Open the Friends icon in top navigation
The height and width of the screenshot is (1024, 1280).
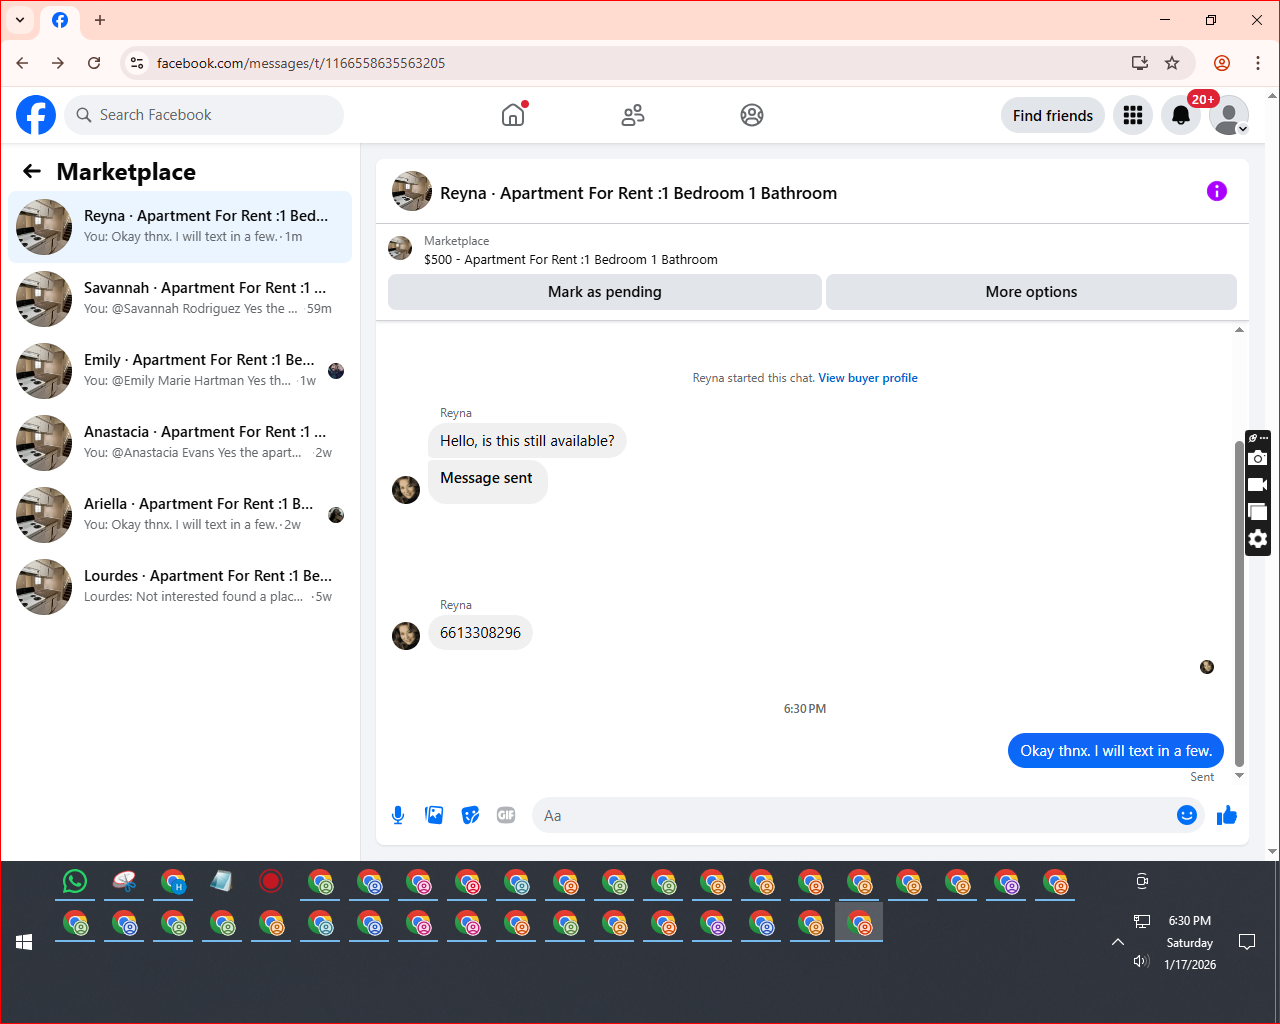click(x=633, y=115)
